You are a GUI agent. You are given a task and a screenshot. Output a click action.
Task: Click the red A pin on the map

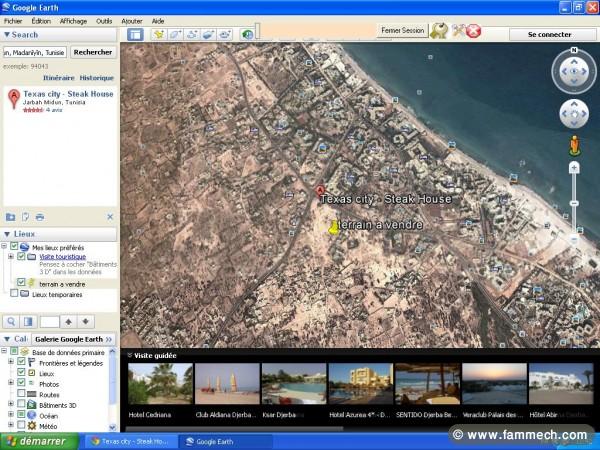click(x=320, y=191)
